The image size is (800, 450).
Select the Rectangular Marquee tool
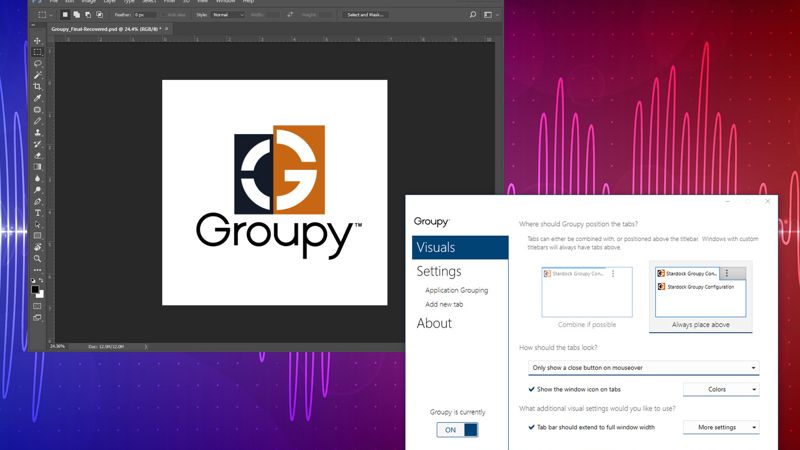[x=37, y=52]
